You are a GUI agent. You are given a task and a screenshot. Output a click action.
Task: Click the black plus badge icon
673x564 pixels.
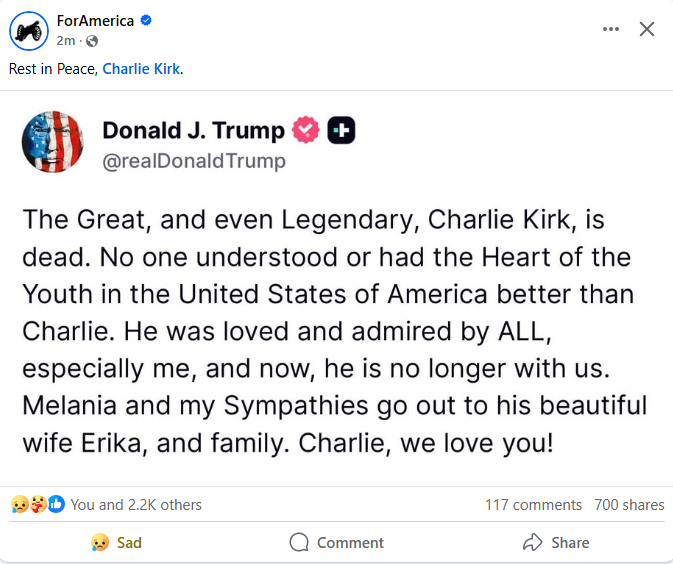pos(341,130)
